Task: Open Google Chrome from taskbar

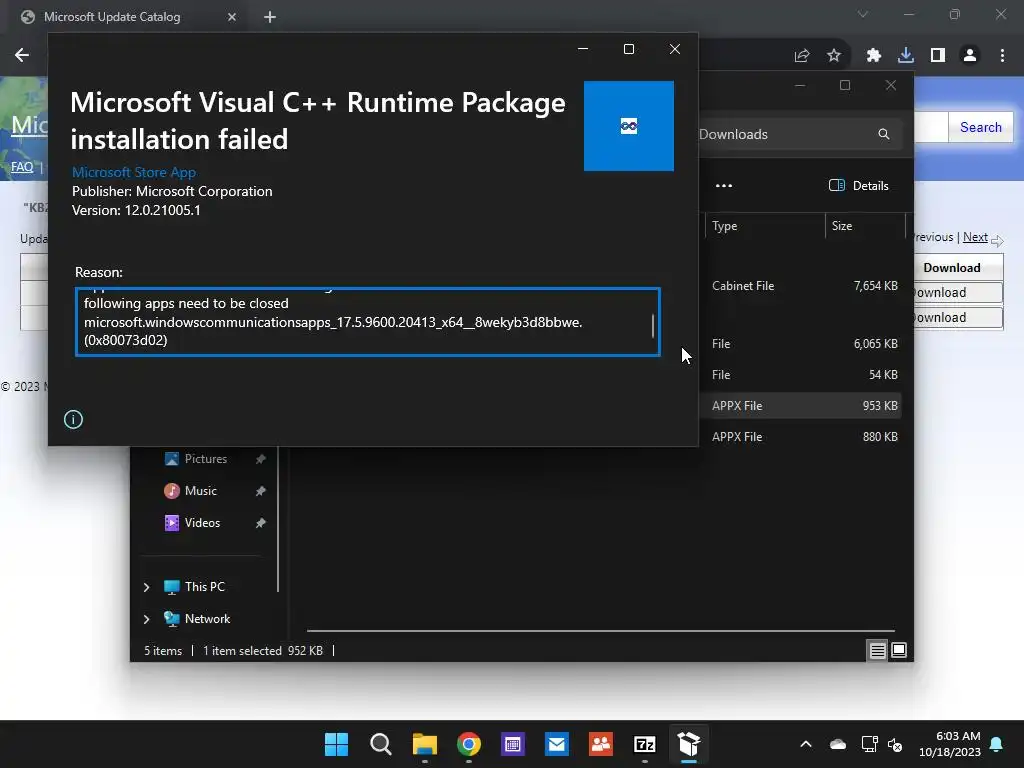Action: [x=468, y=744]
